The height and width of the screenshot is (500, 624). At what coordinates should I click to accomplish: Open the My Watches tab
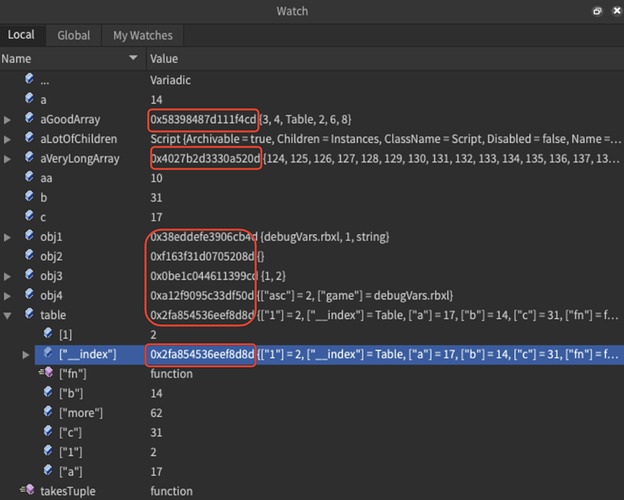click(x=142, y=35)
